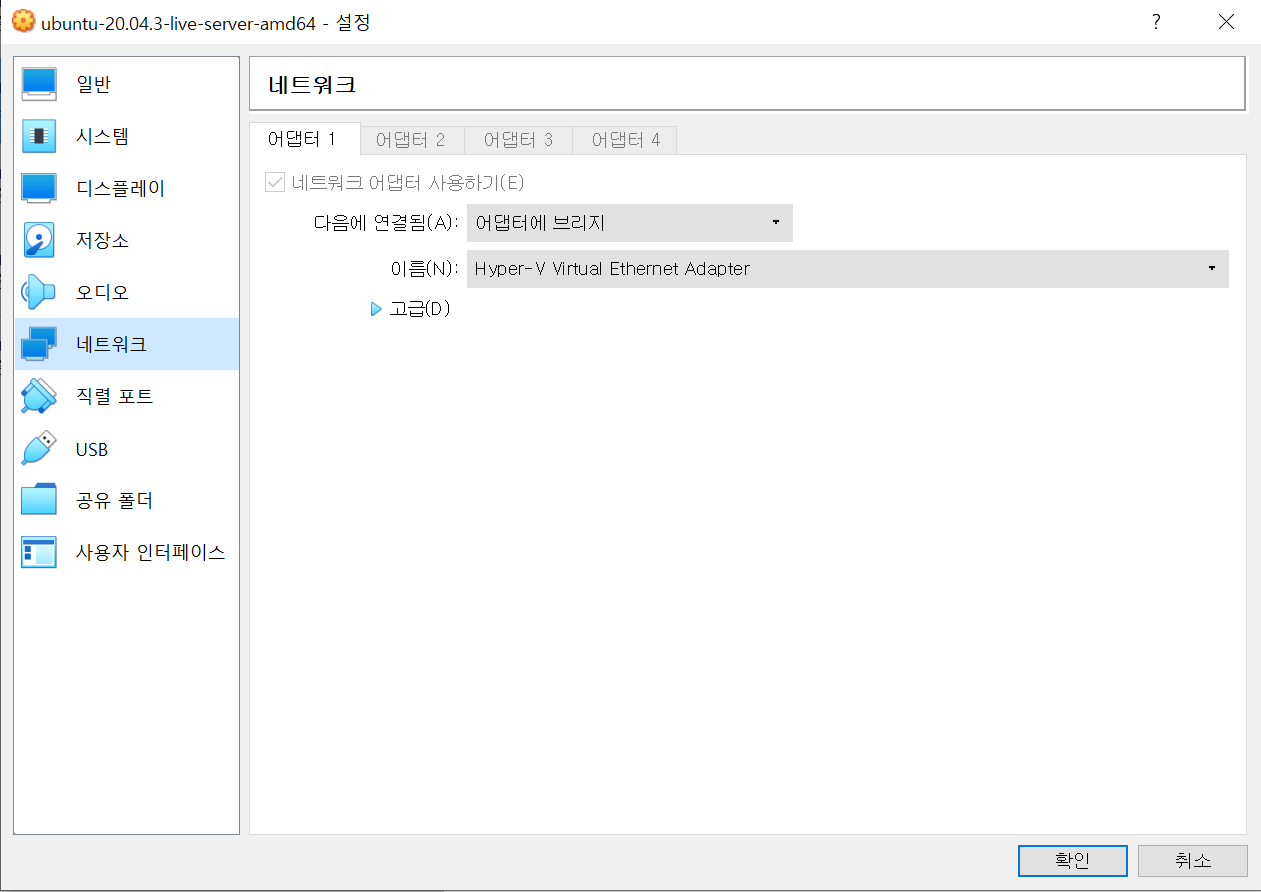Select the USB plug icon
Image resolution: width=1261 pixels, height=892 pixels.
click(39, 448)
